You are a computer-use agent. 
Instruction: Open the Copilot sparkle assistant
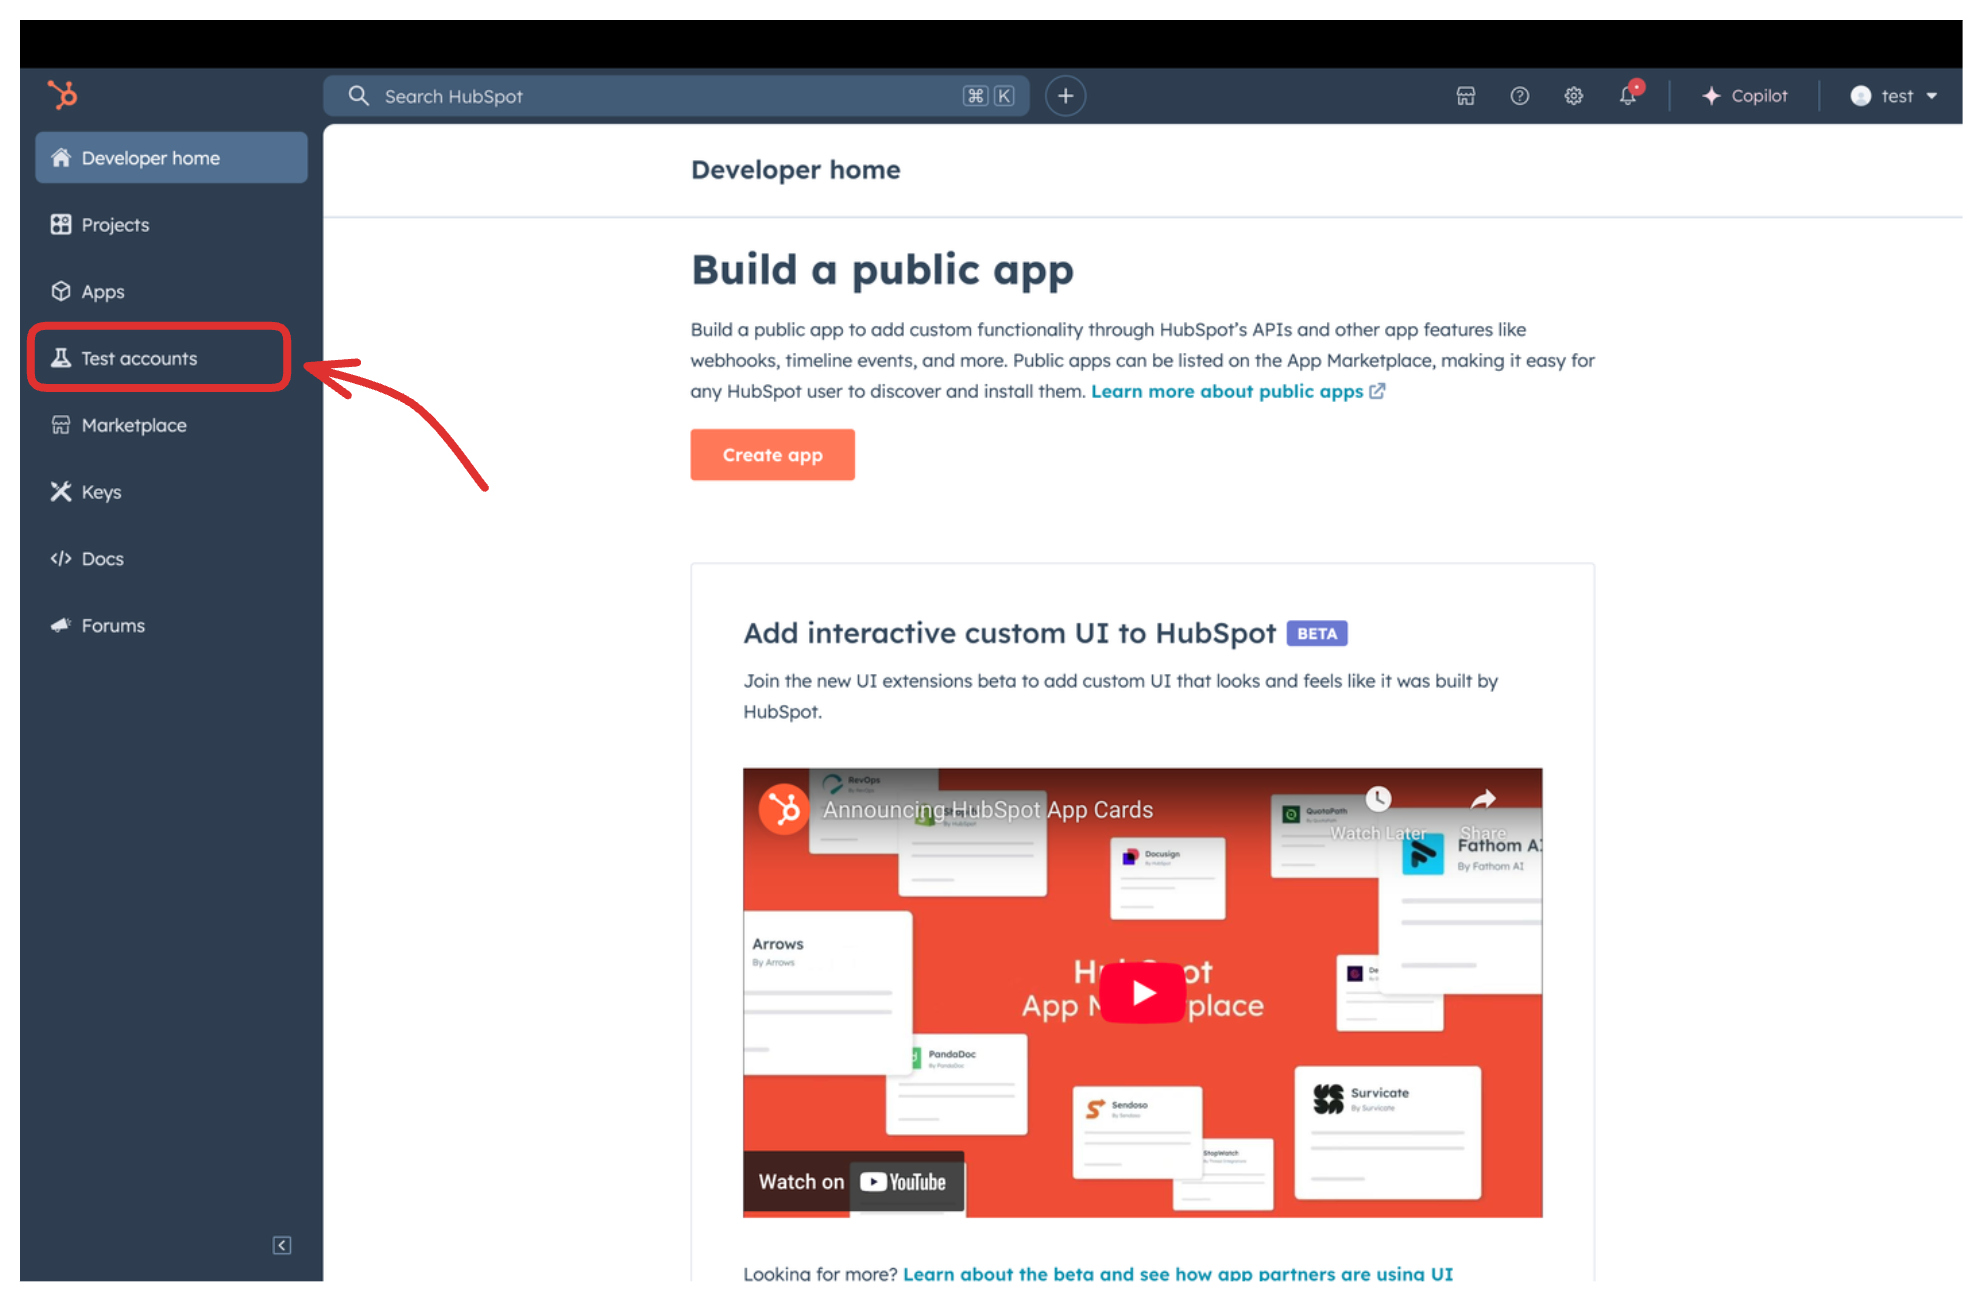1744,96
